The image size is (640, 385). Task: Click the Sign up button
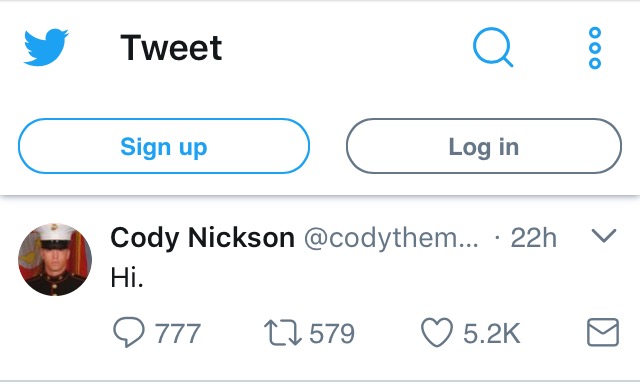coord(164,146)
